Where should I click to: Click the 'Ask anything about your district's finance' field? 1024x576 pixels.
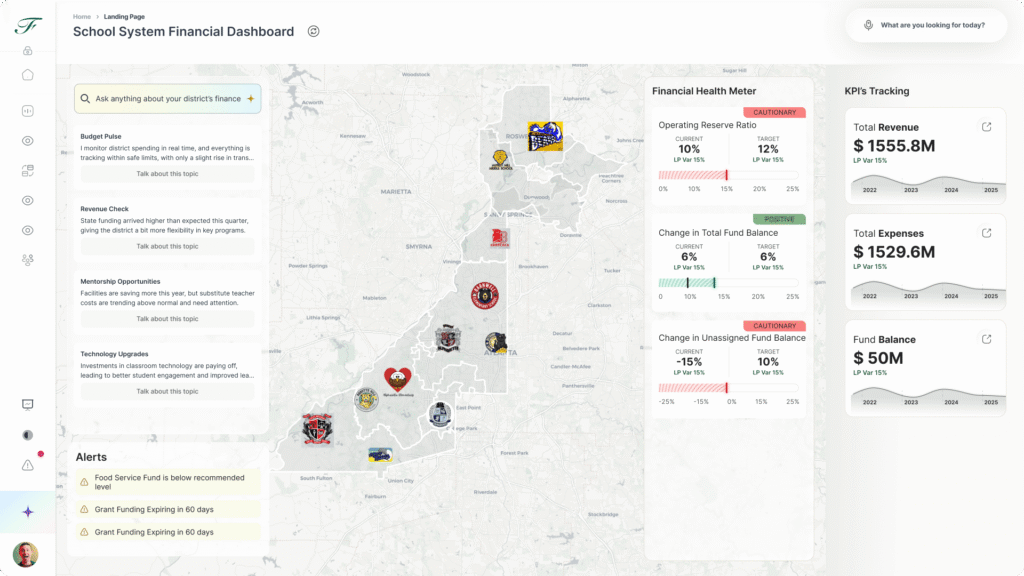click(167, 99)
